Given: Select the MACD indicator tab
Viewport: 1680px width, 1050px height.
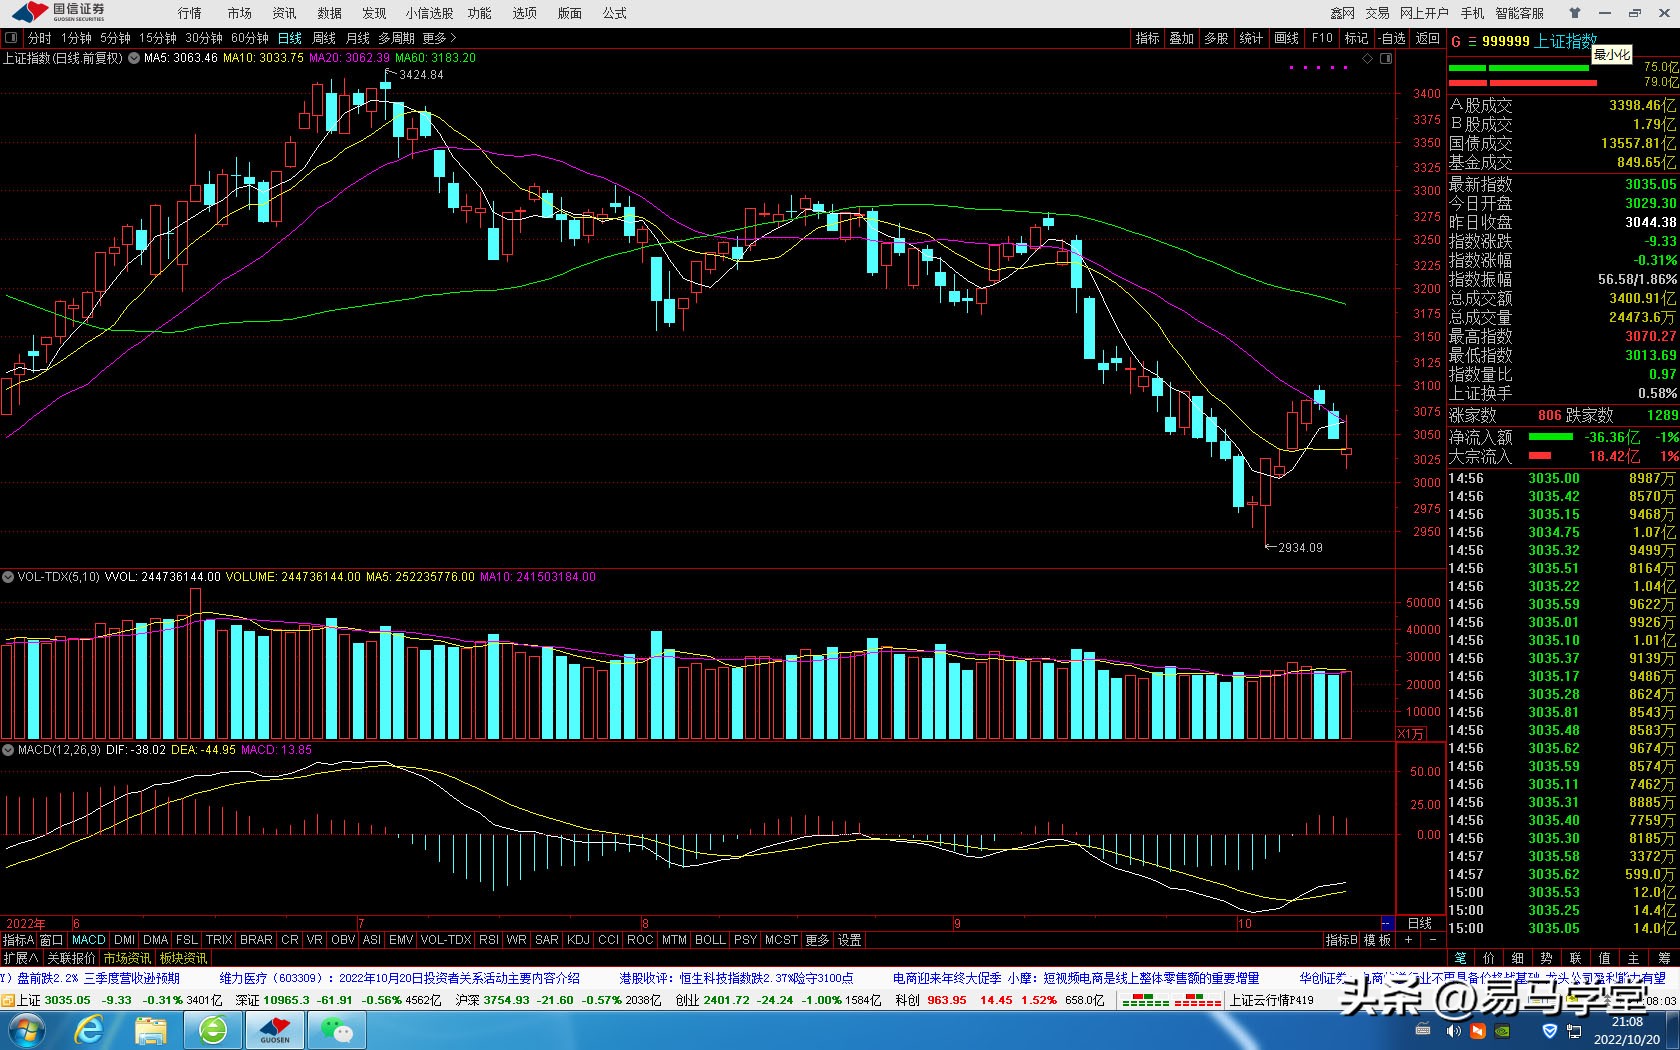Looking at the screenshot, I should (88, 940).
